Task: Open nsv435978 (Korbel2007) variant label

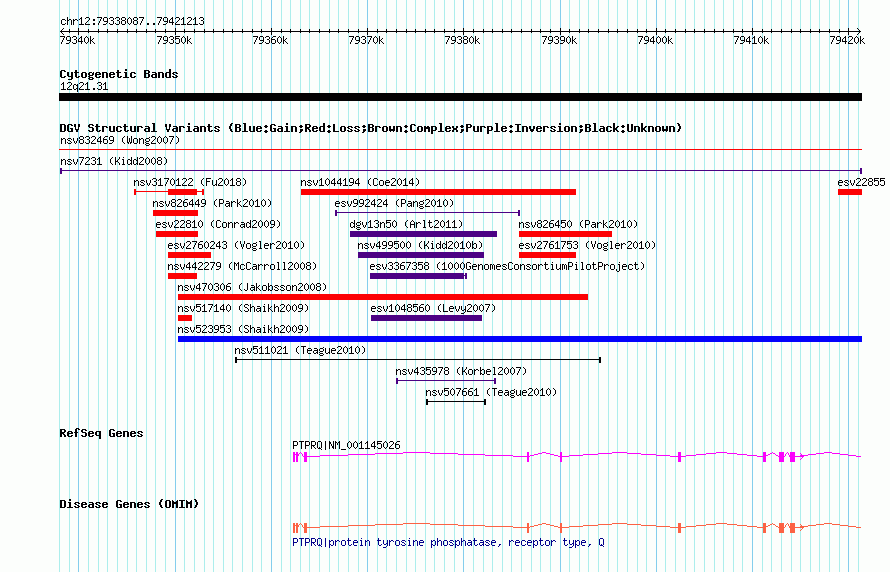Action: [x=461, y=371]
